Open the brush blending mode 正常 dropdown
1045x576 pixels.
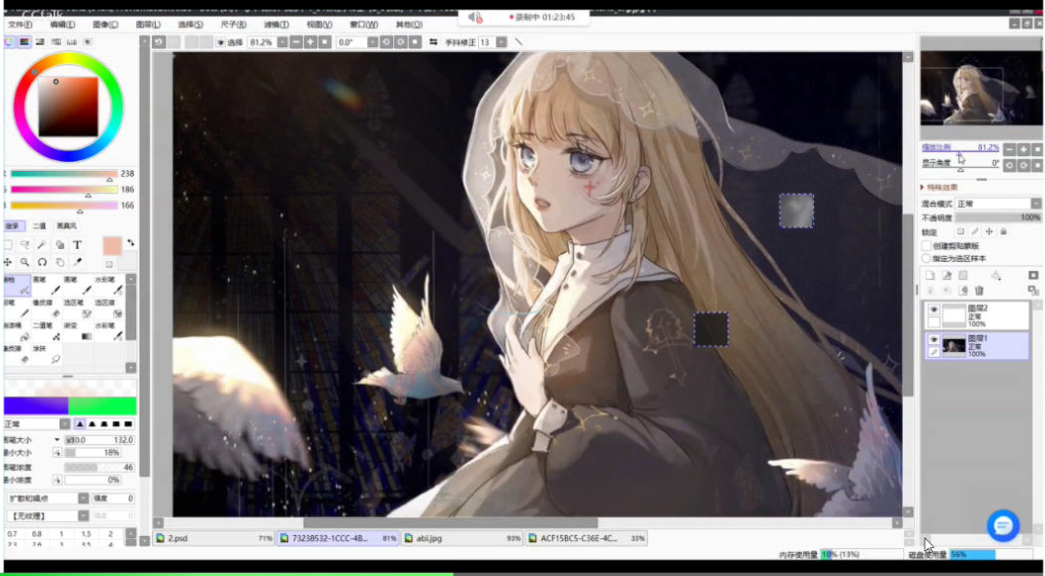pyautogui.click(x=36, y=424)
